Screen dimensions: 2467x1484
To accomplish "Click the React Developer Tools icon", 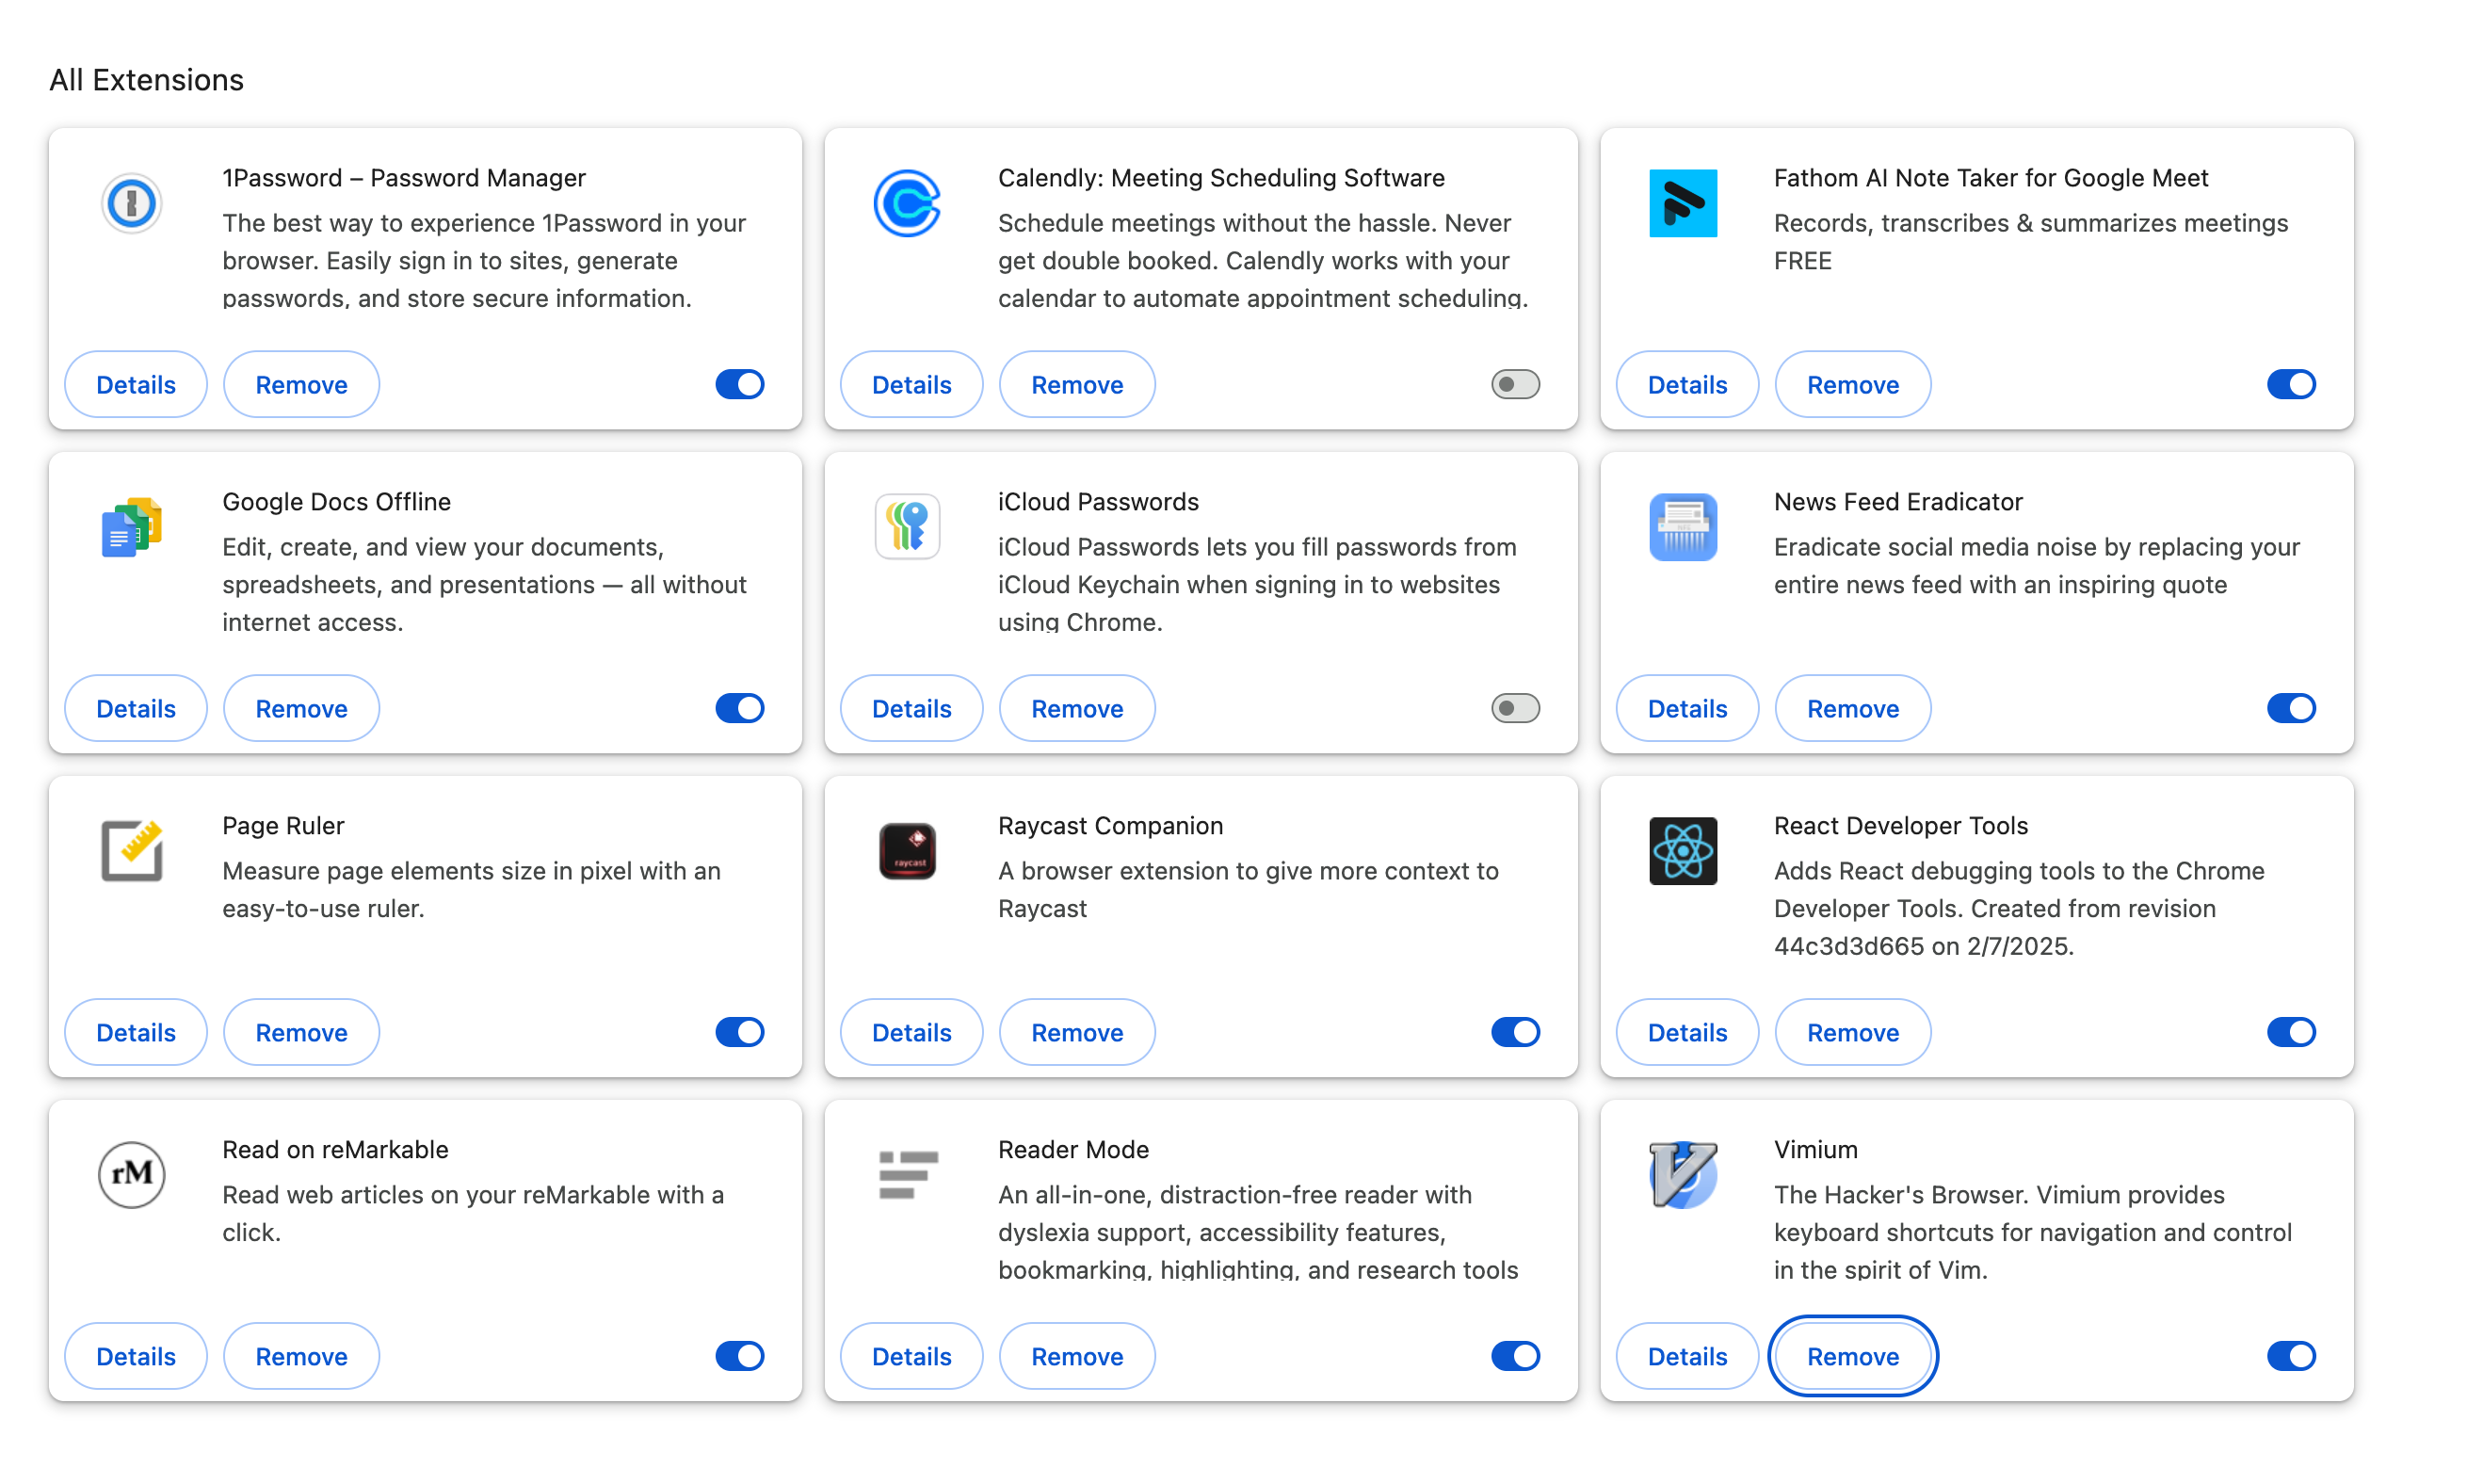I will pyautogui.click(x=1683, y=851).
